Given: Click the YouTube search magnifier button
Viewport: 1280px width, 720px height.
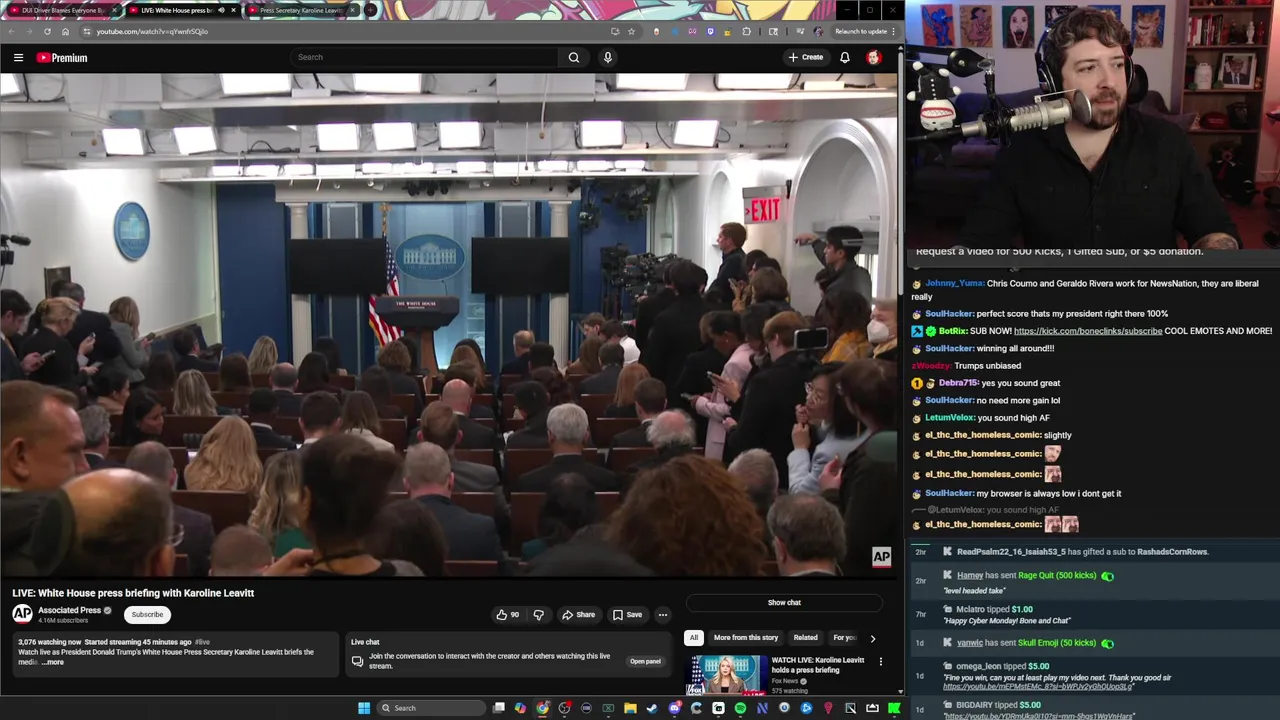Looking at the screenshot, I should pyautogui.click(x=574, y=57).
